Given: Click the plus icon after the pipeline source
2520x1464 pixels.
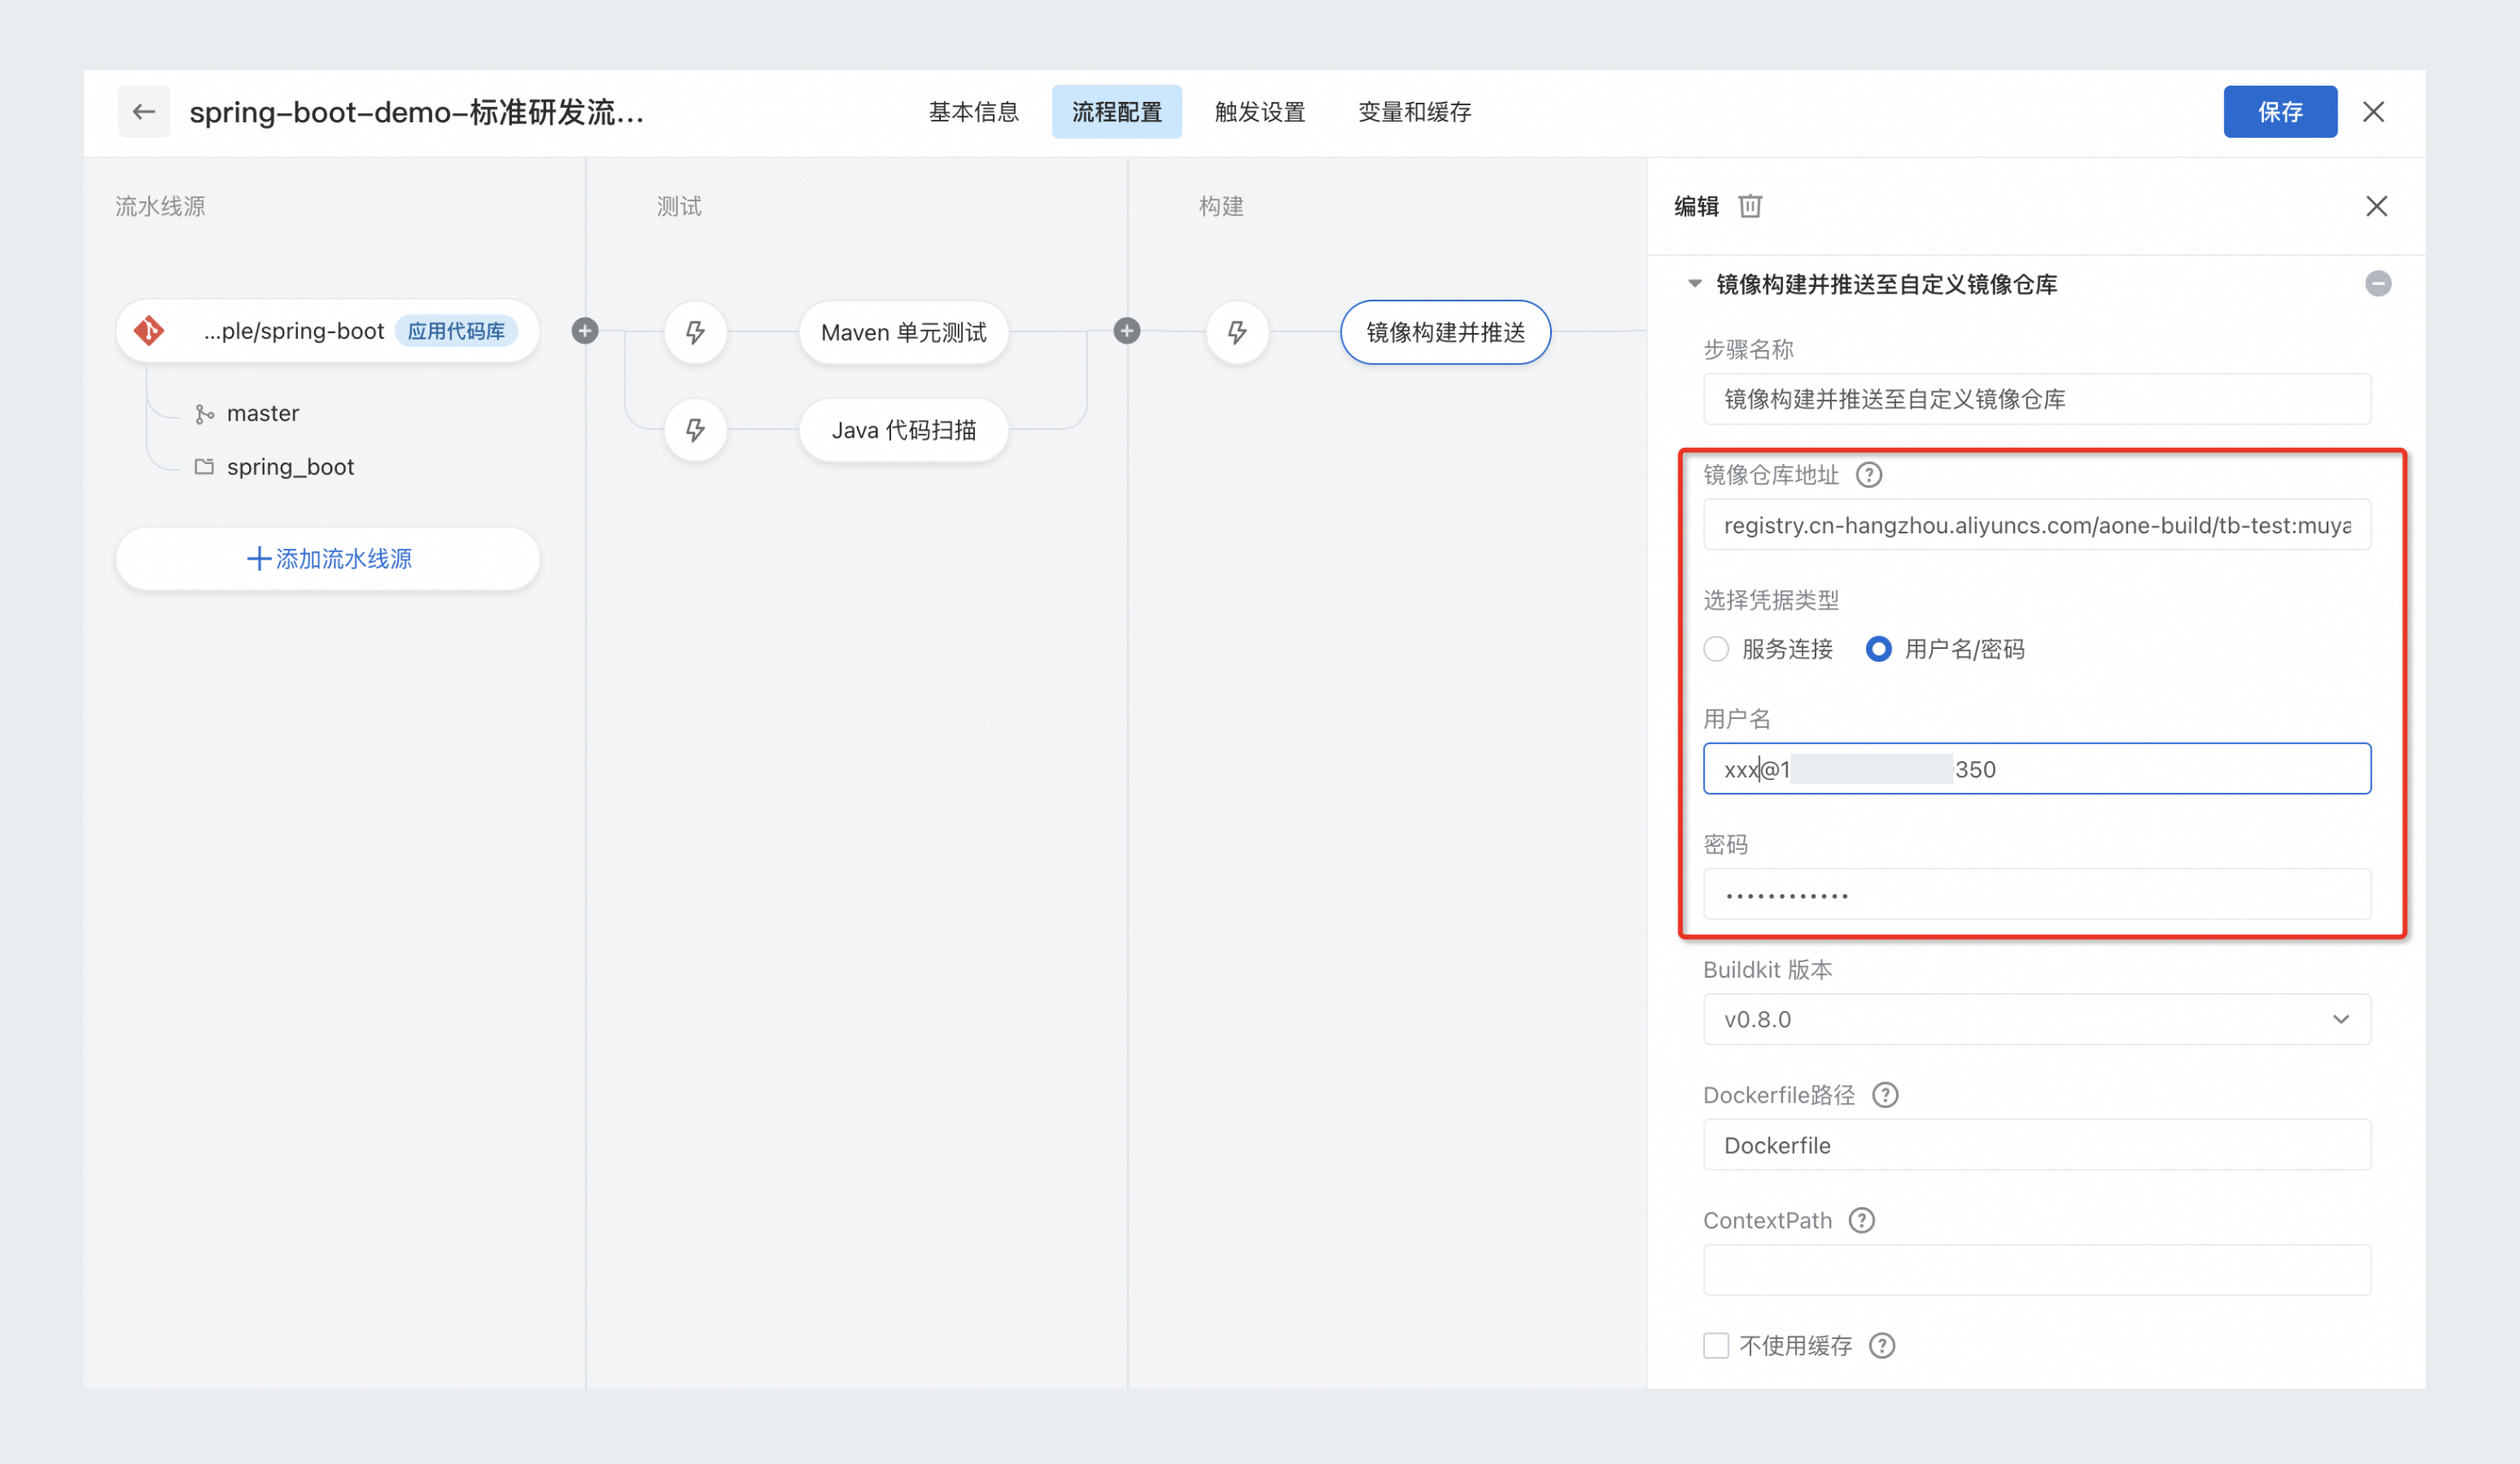Looking at the screenshot, I should point(585,331).
